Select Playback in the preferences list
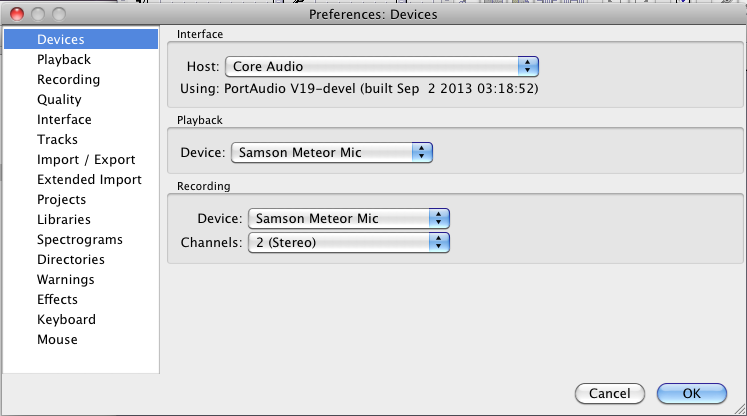 [x=64, y=60]
